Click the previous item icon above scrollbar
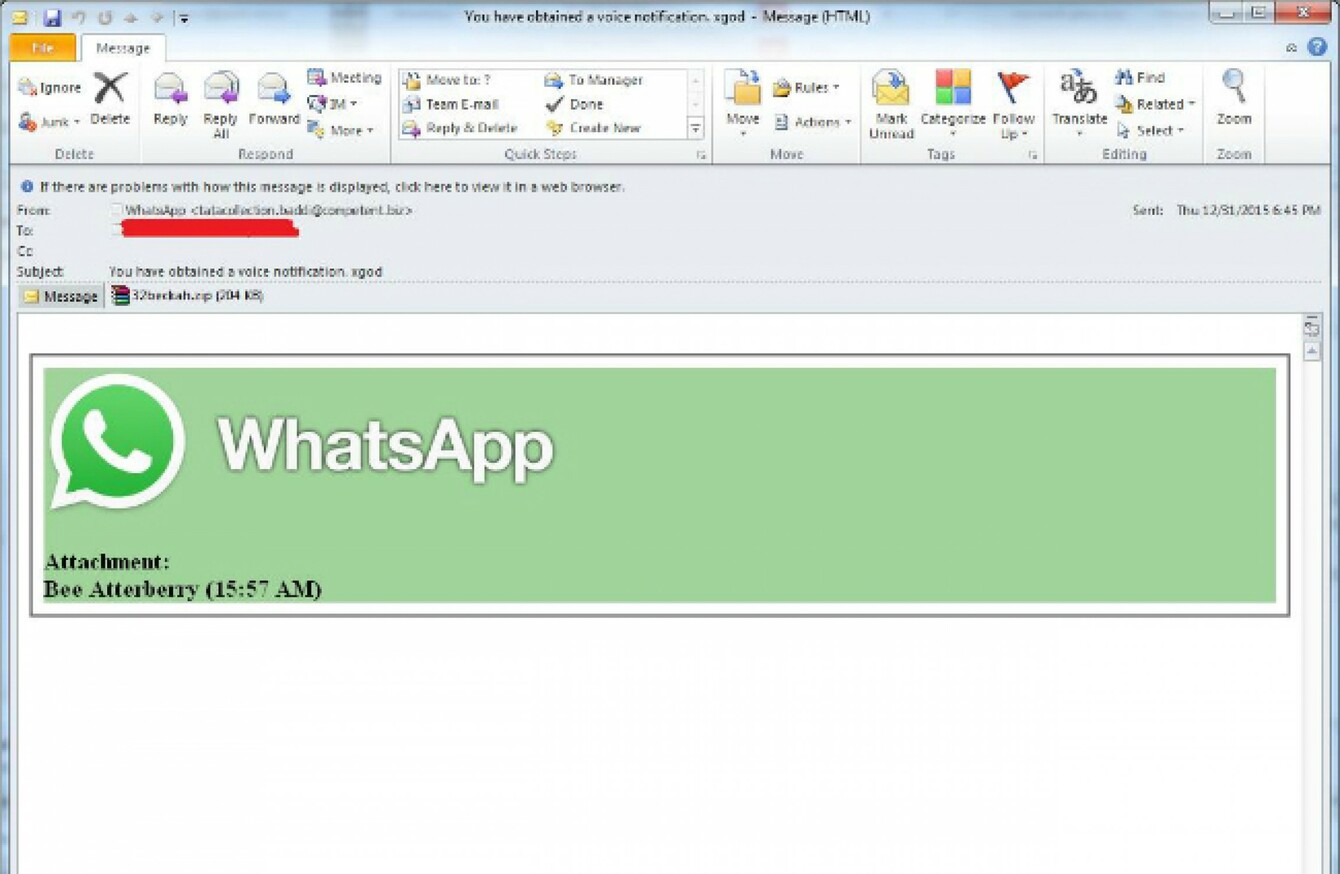This screenshot has width=1340, height=874. tap(1312, 327)
